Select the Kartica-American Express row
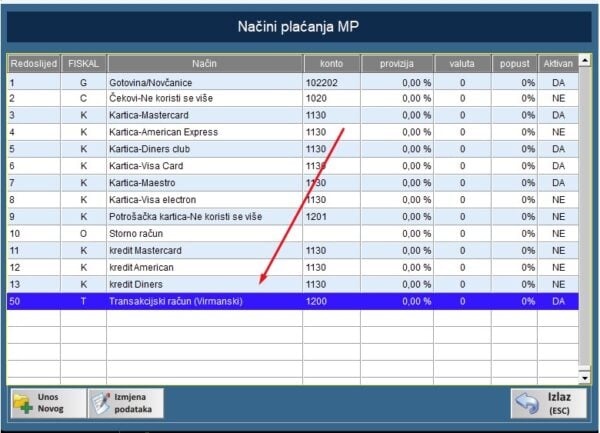This screenshot has height=433, width=600. point(205,132)
